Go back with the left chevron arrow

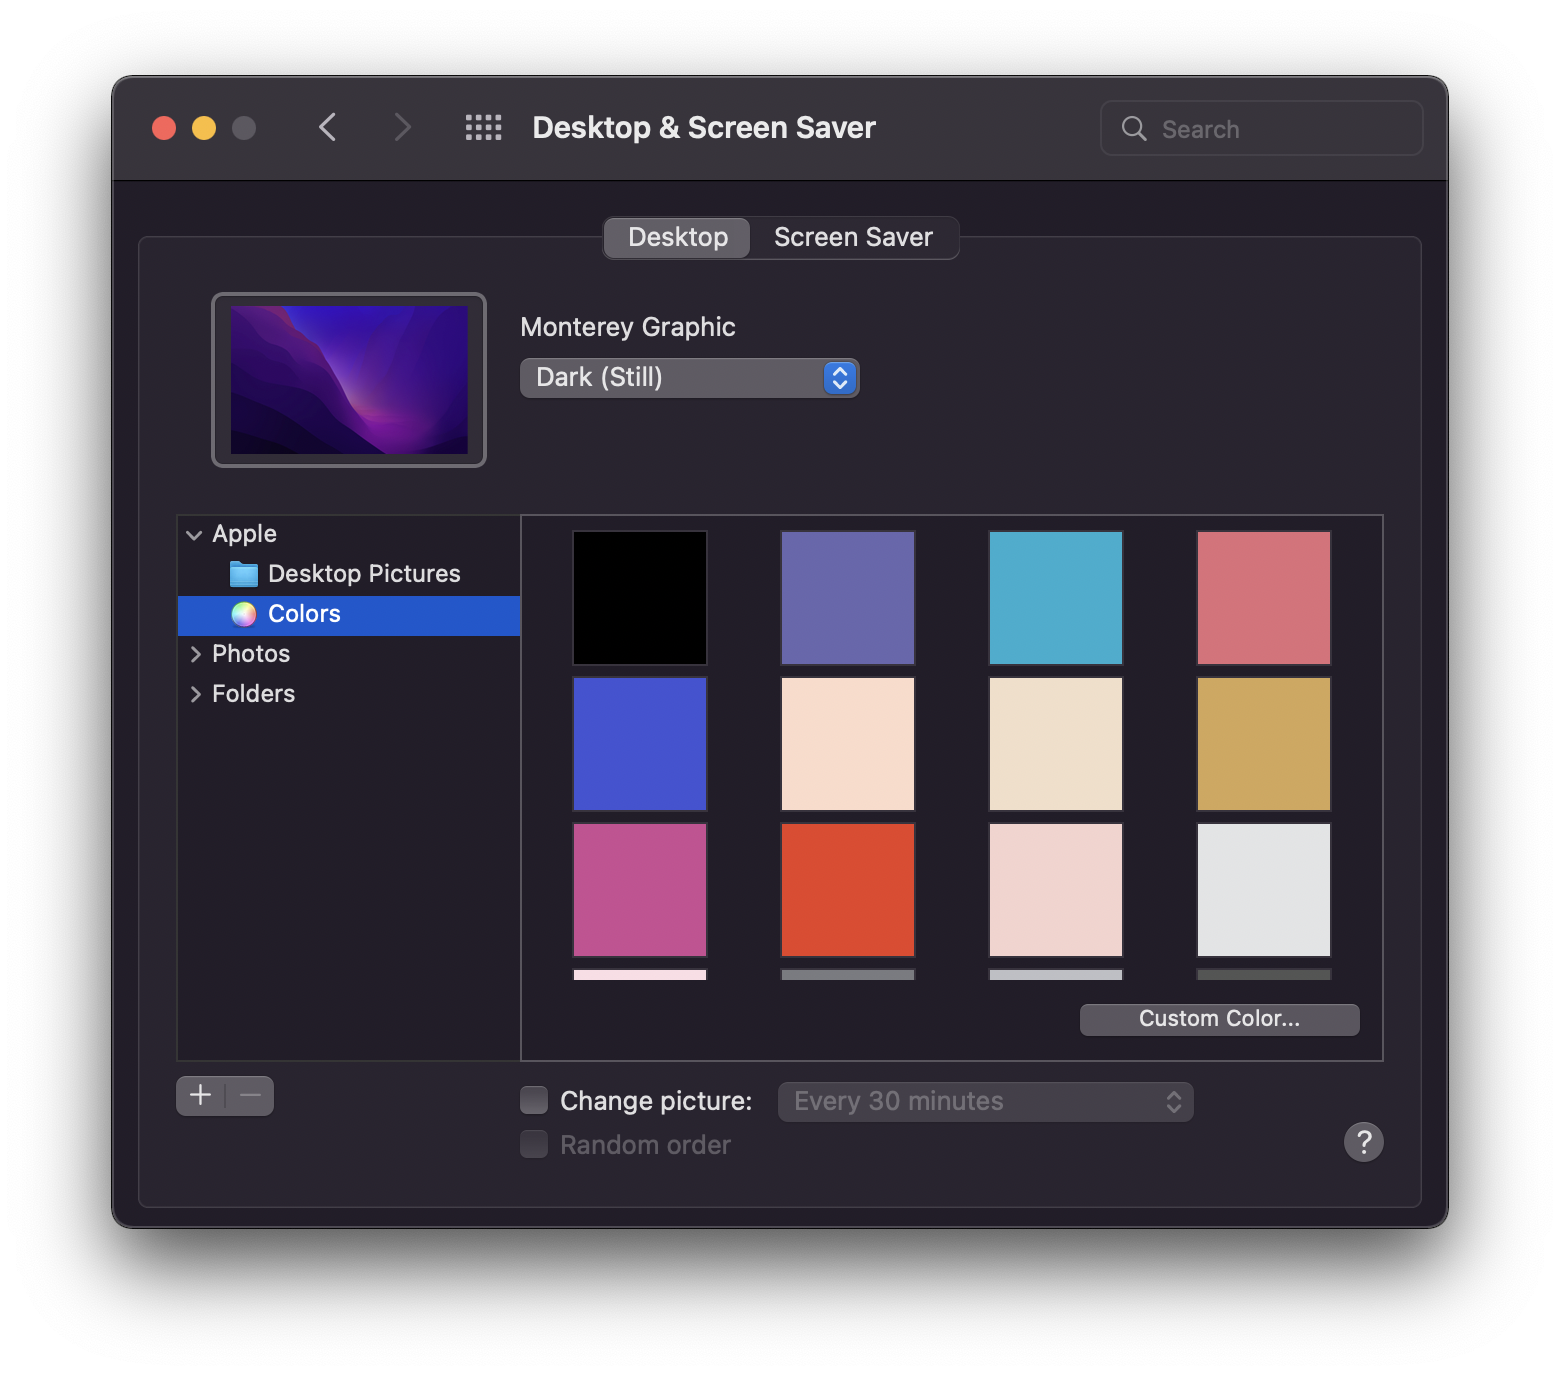point(327,127)
